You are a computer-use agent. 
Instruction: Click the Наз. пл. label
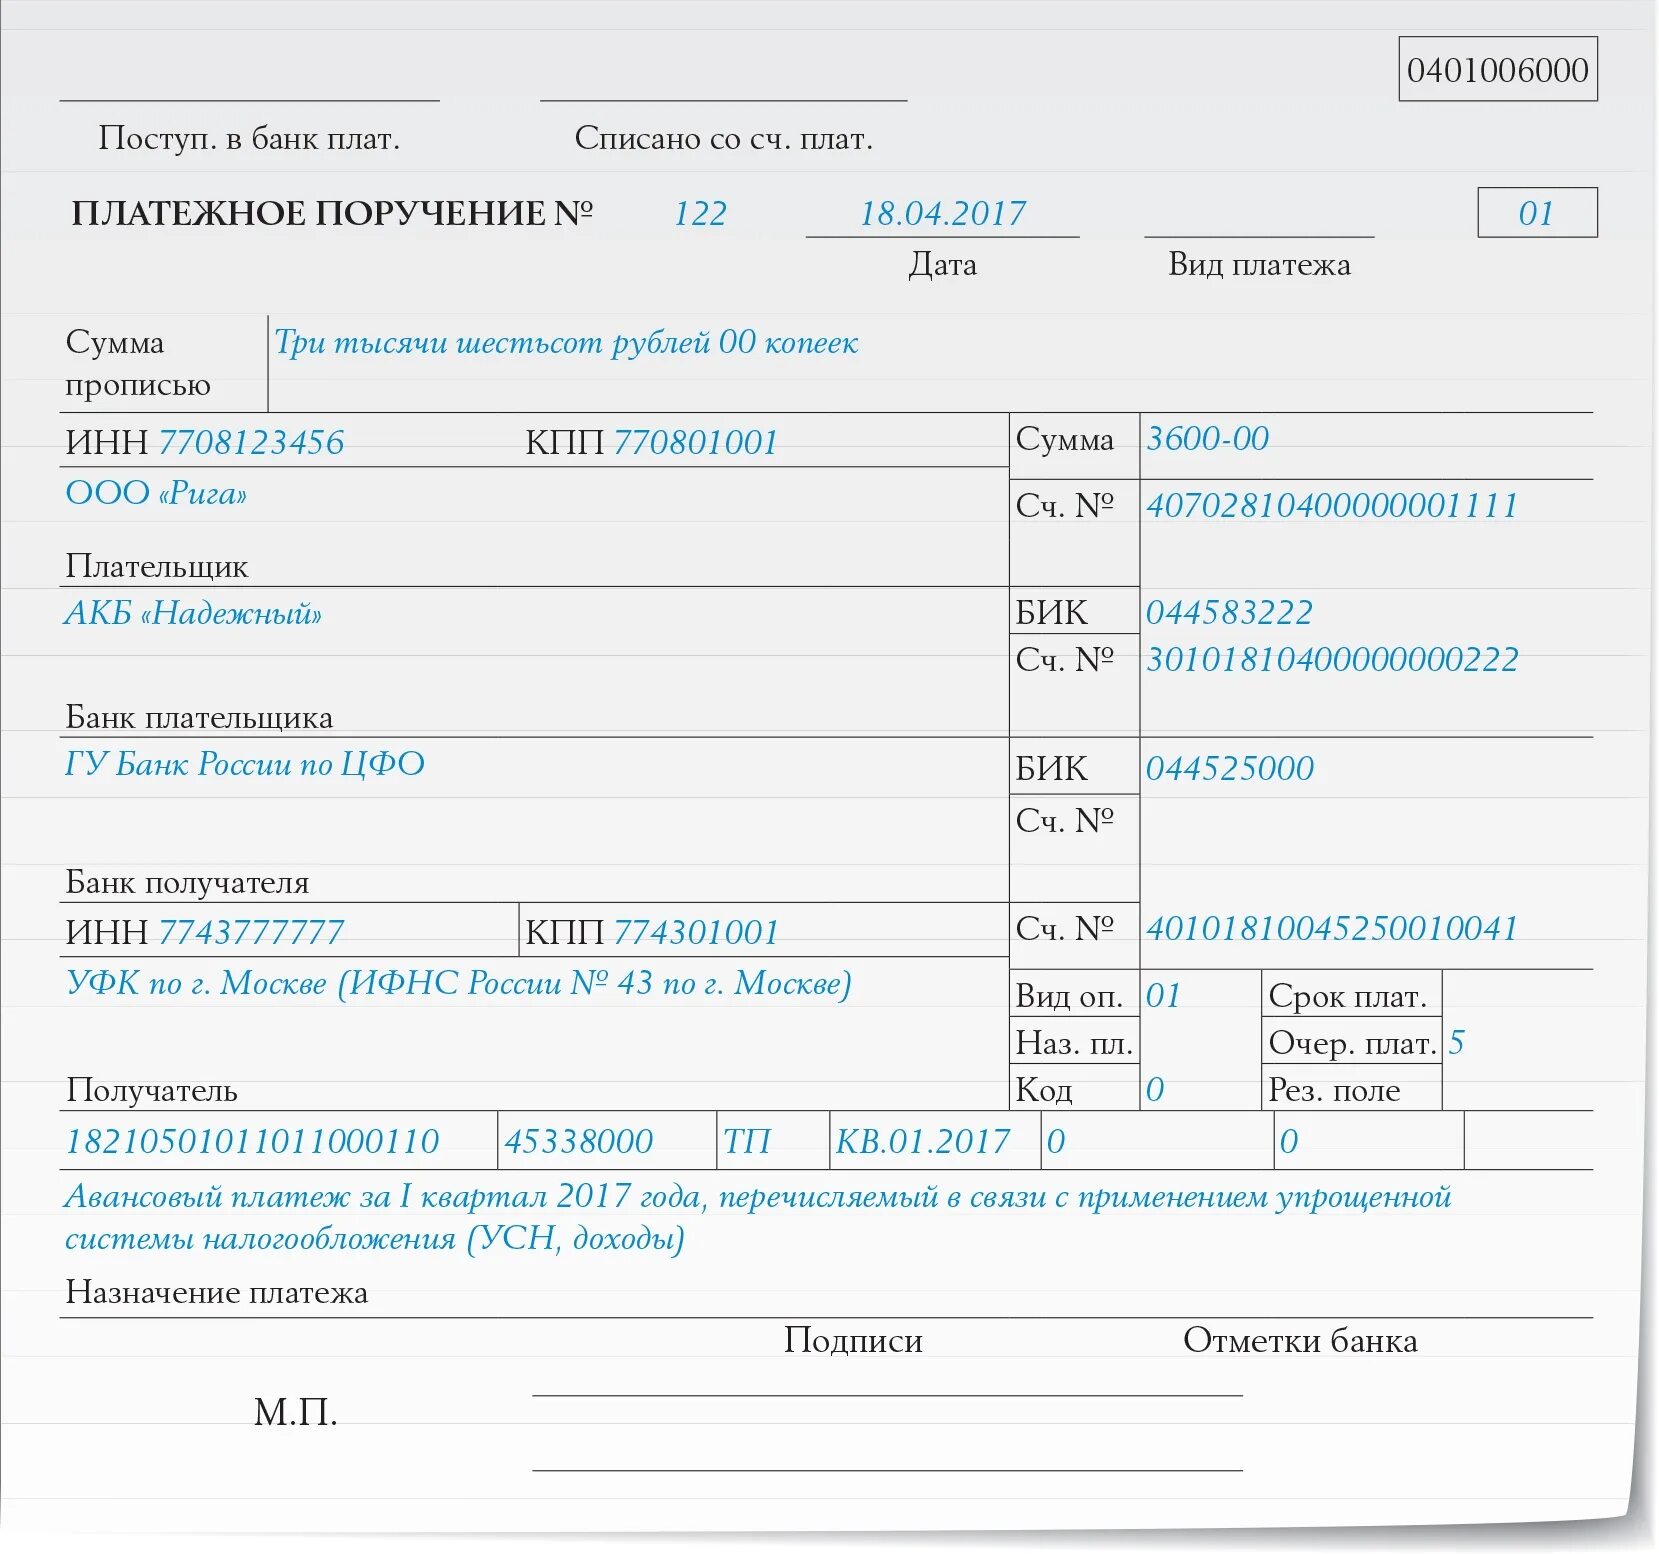click(1075, 1043)
